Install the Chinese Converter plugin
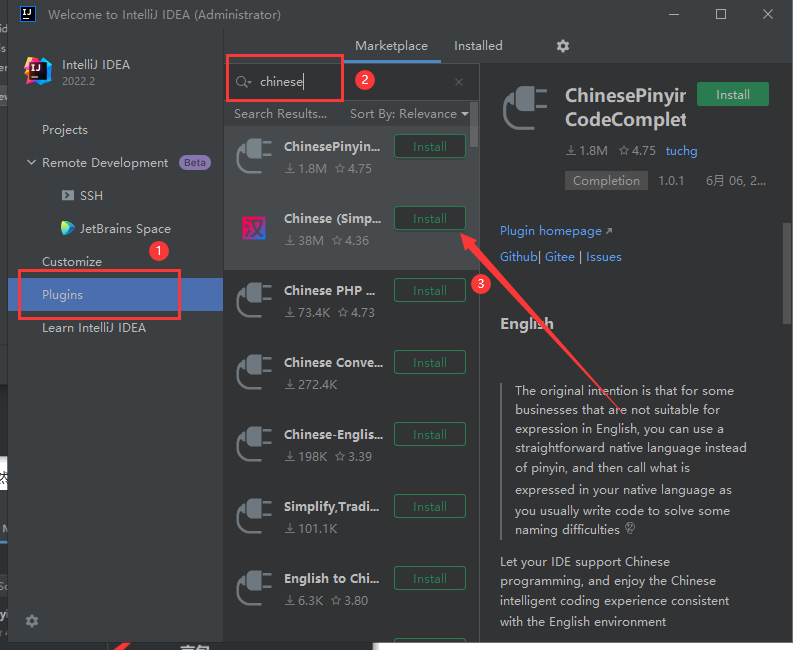 430,363
